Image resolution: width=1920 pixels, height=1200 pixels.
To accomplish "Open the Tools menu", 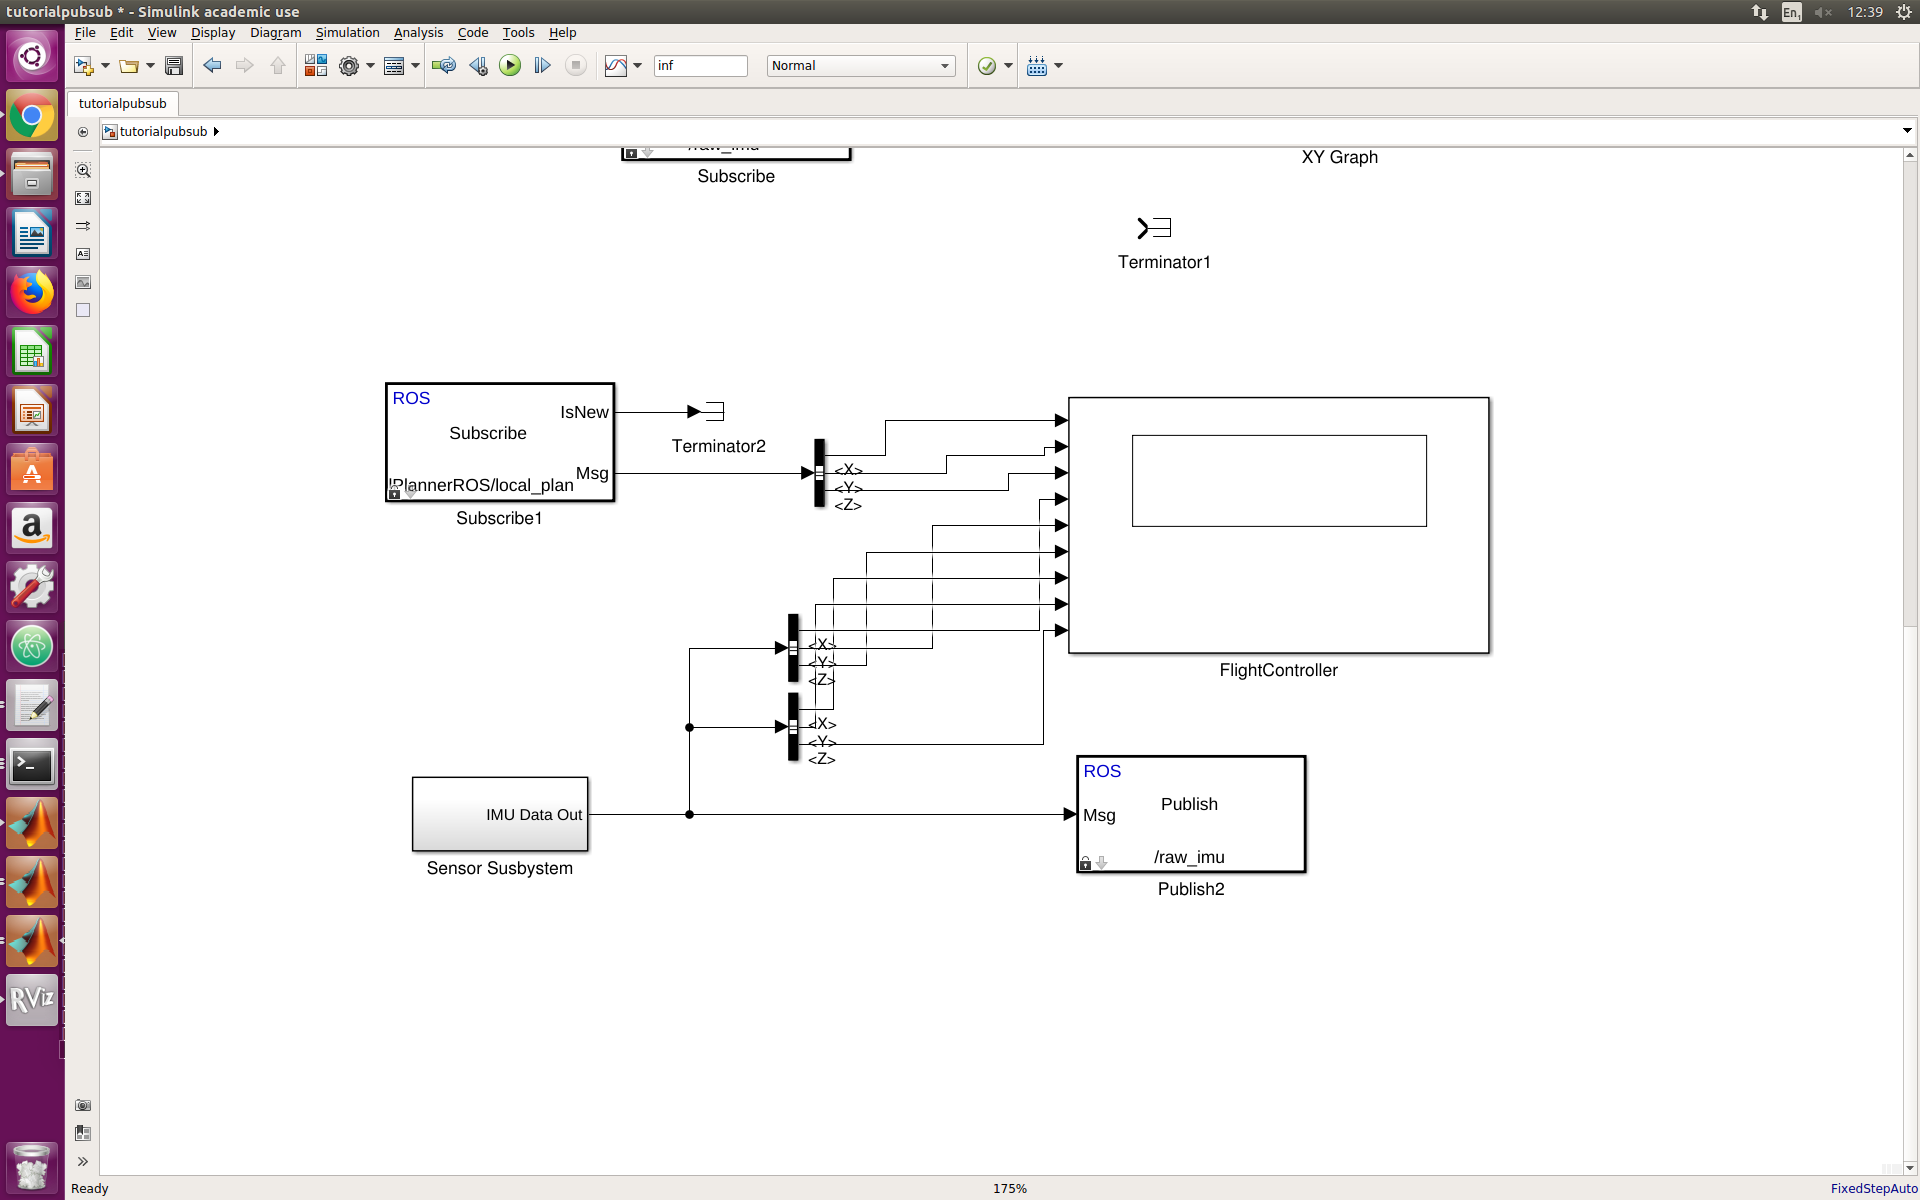I will coord(518,33).
